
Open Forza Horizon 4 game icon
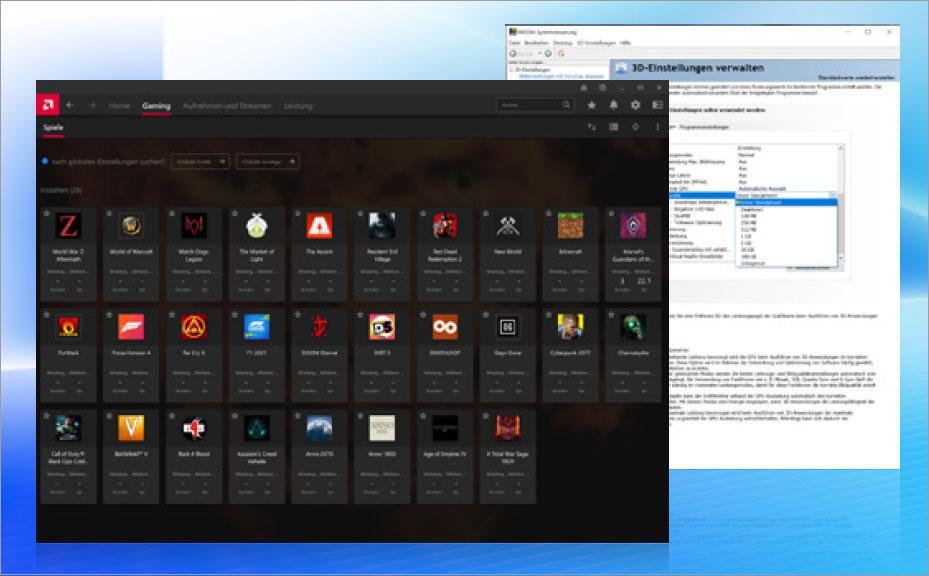click(131, 327)
